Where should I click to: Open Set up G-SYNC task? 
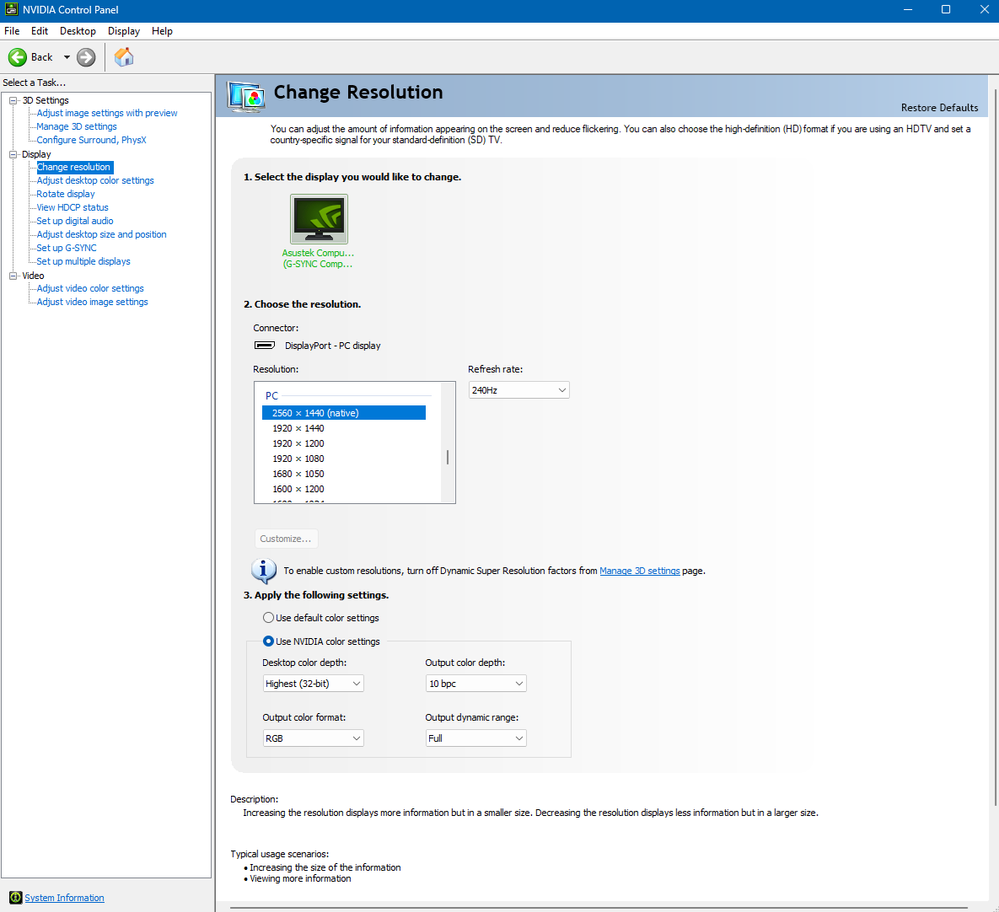point(66,248)
